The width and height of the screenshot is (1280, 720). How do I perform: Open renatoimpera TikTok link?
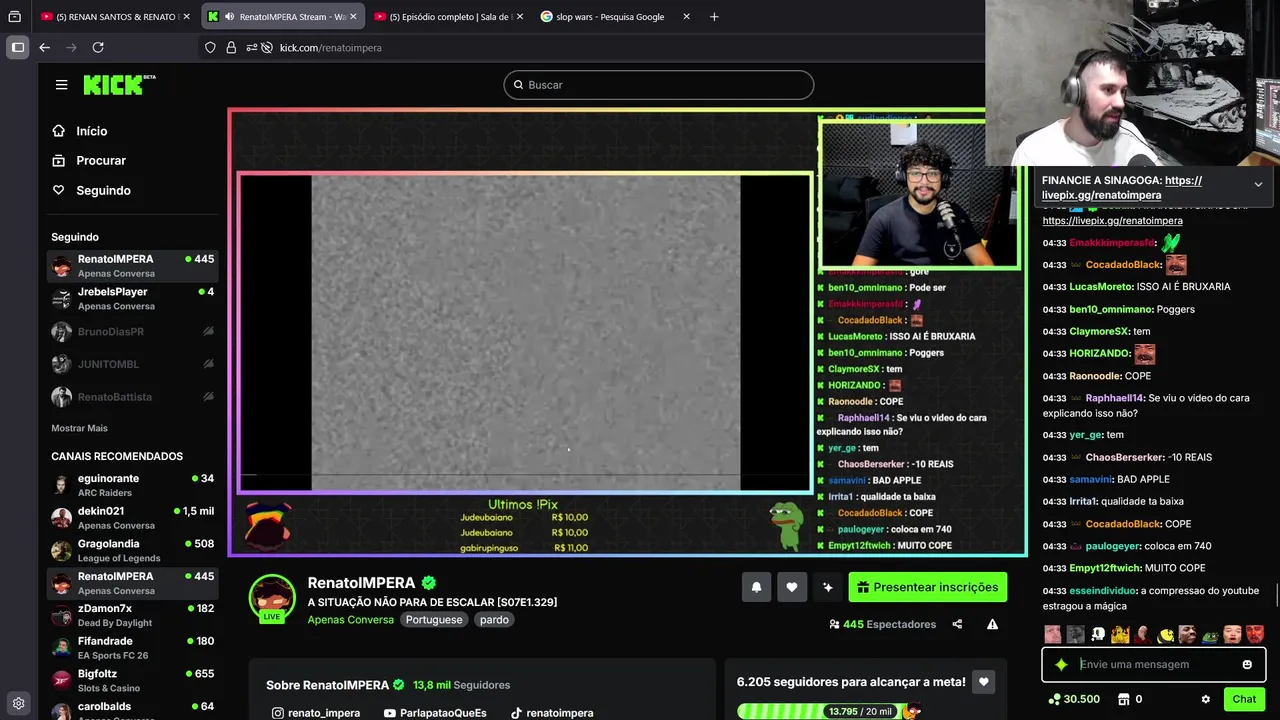coord(551,713)
